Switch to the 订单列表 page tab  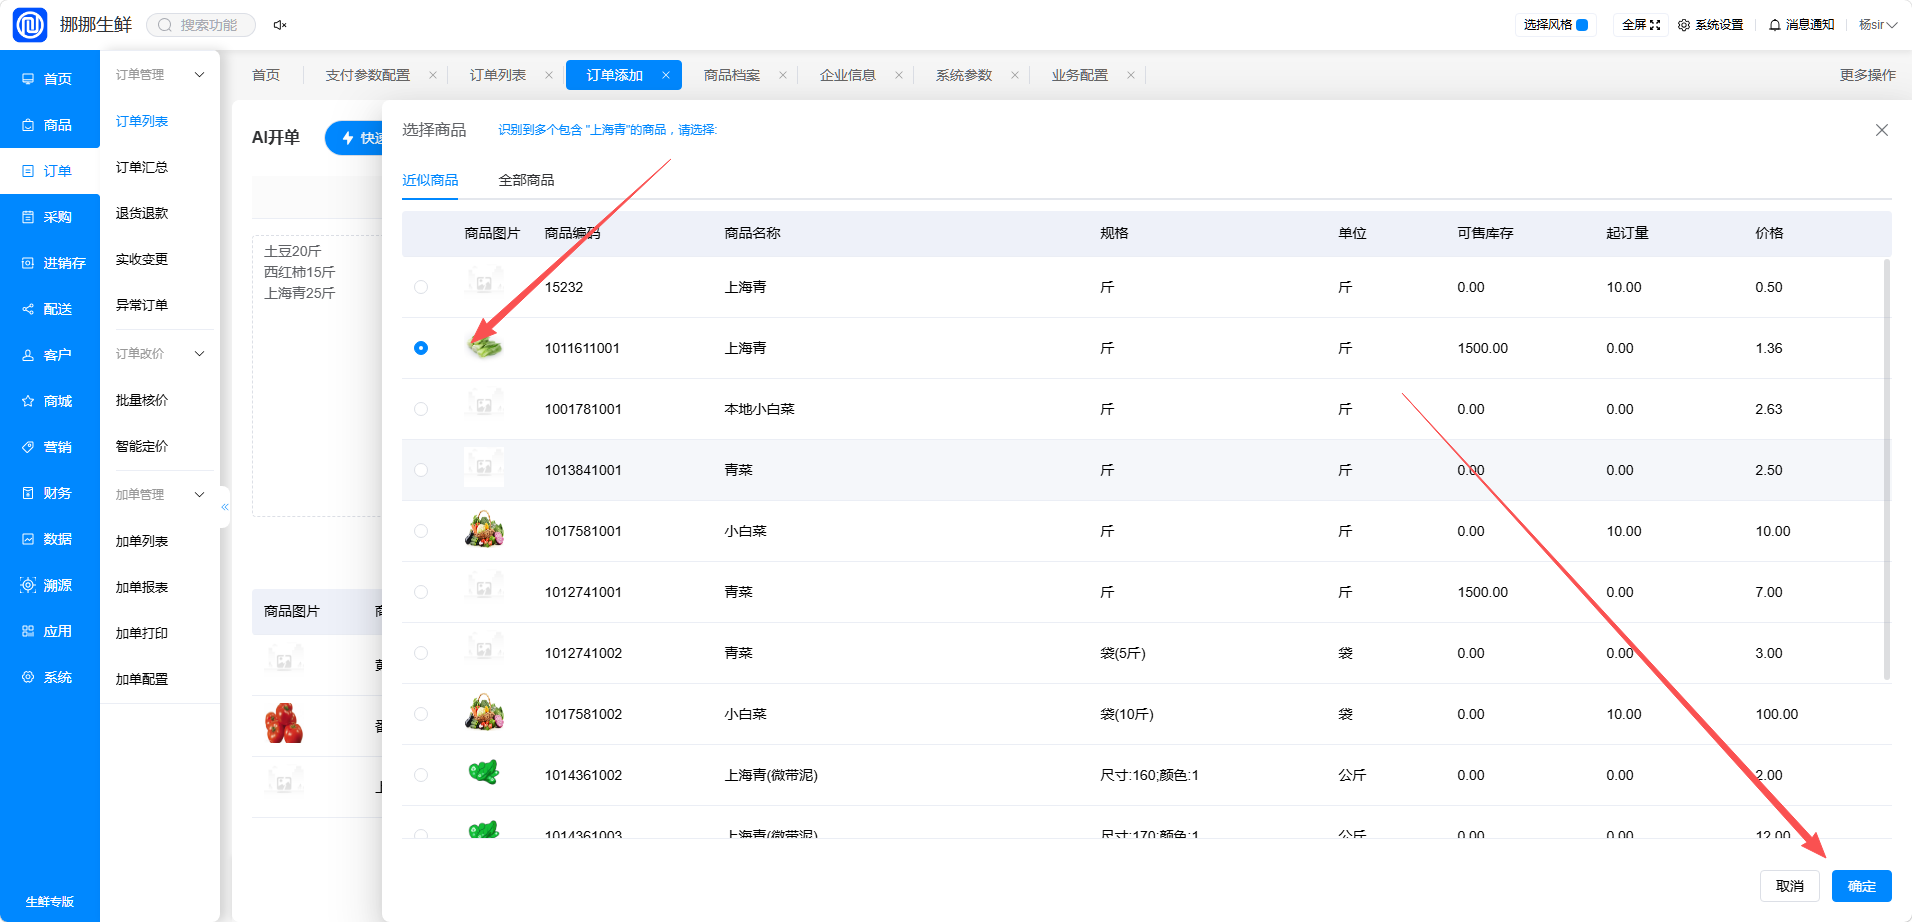(498, 75)
